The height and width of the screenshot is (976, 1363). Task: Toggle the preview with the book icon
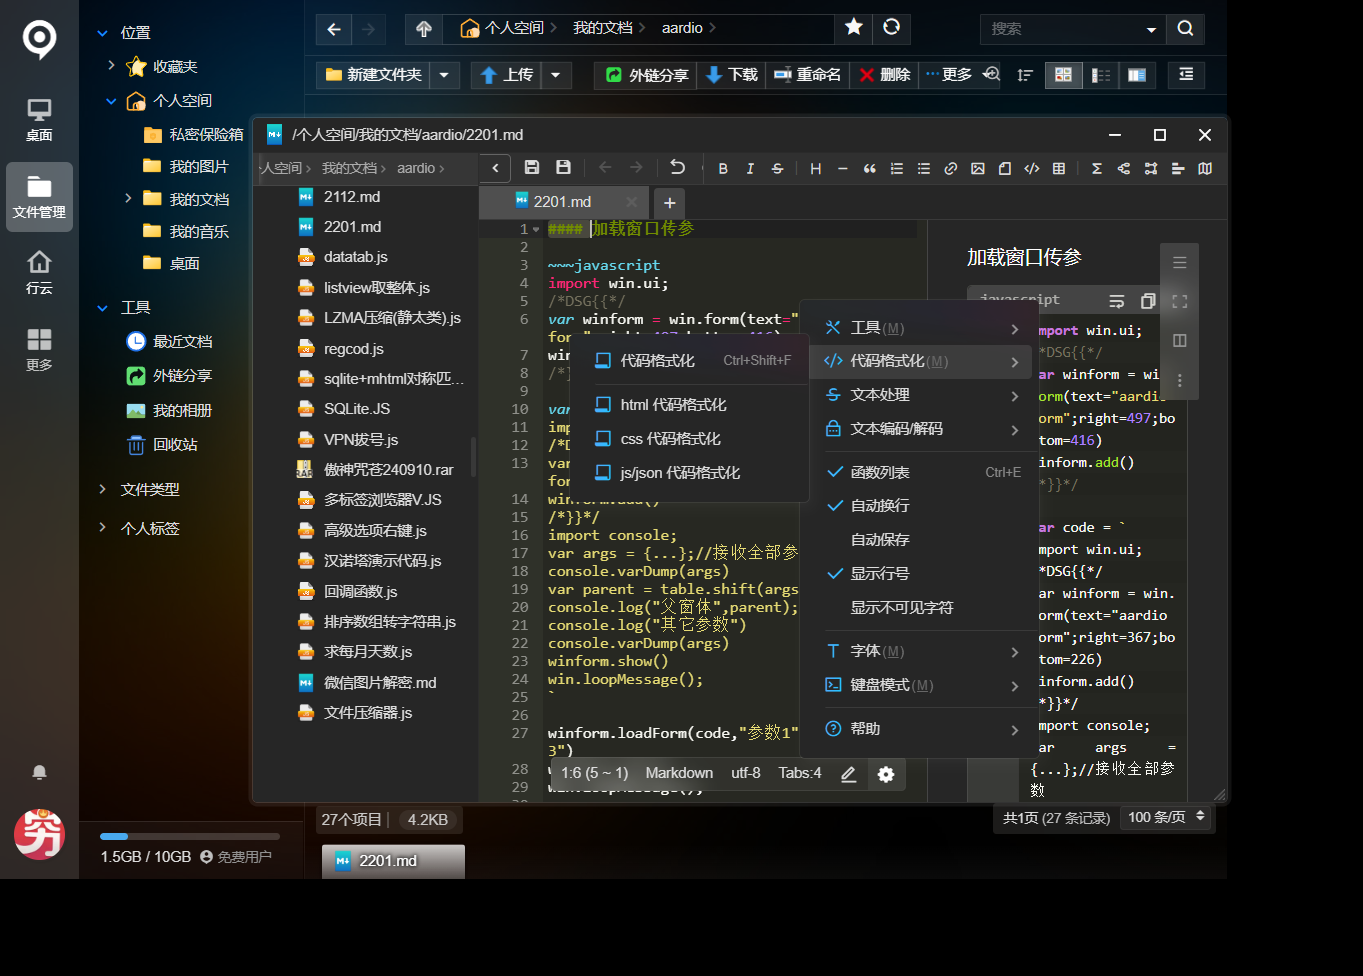tap(1205, 169)
